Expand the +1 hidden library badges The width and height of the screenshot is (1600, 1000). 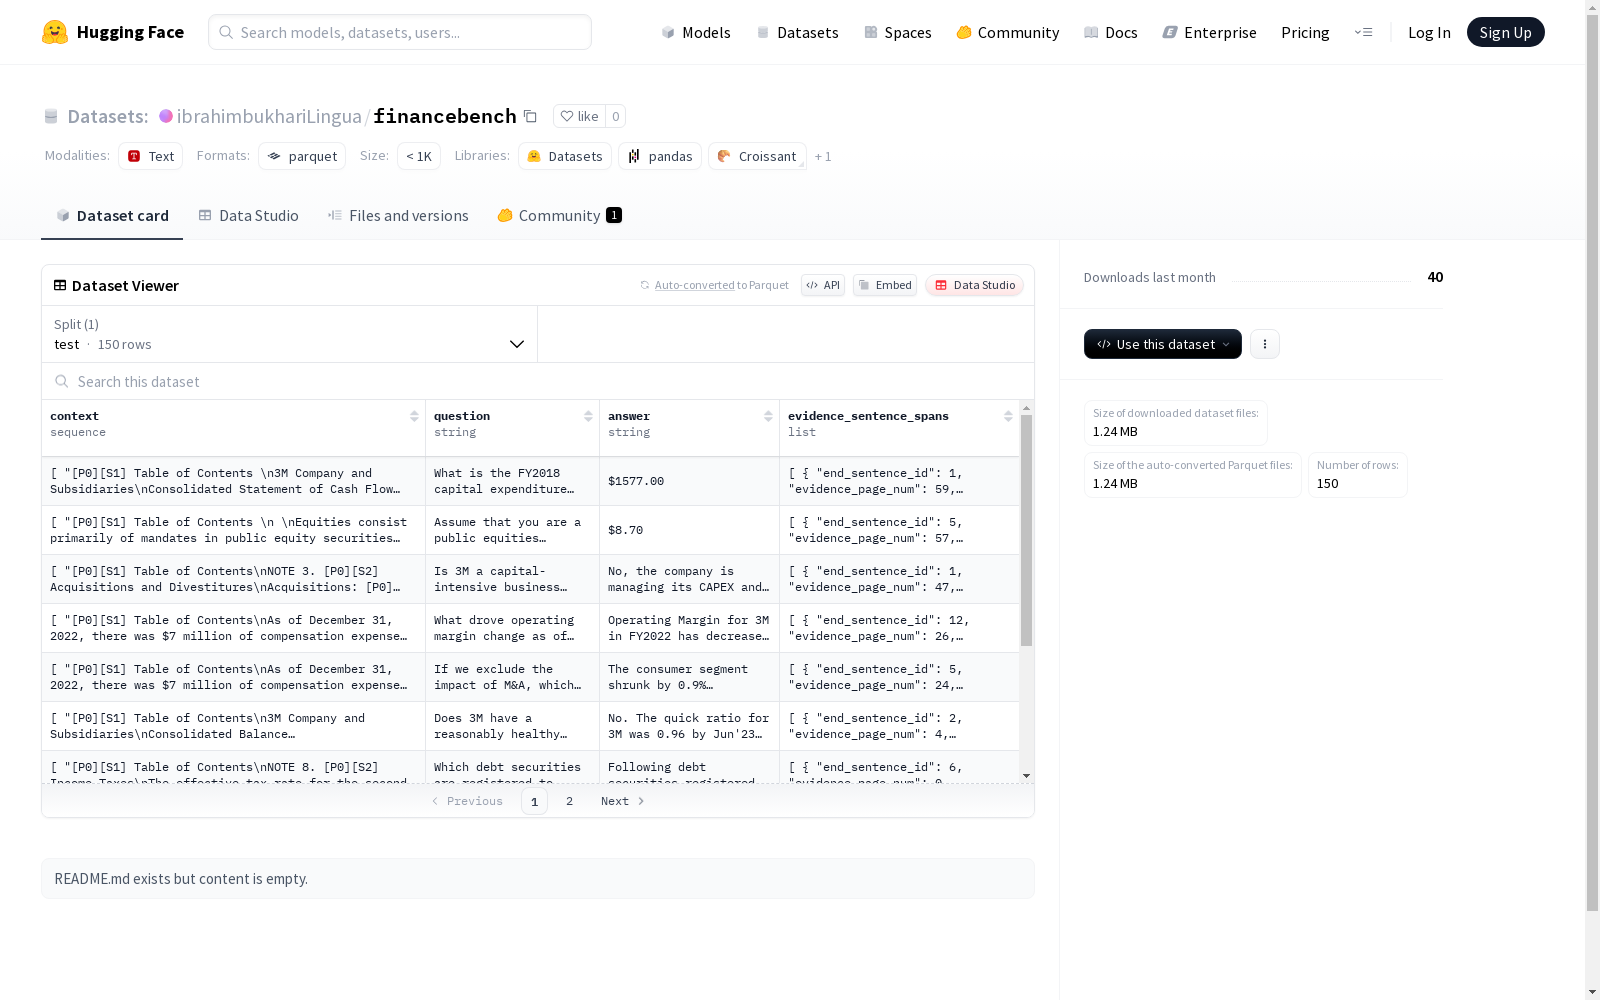pos(823,156)
